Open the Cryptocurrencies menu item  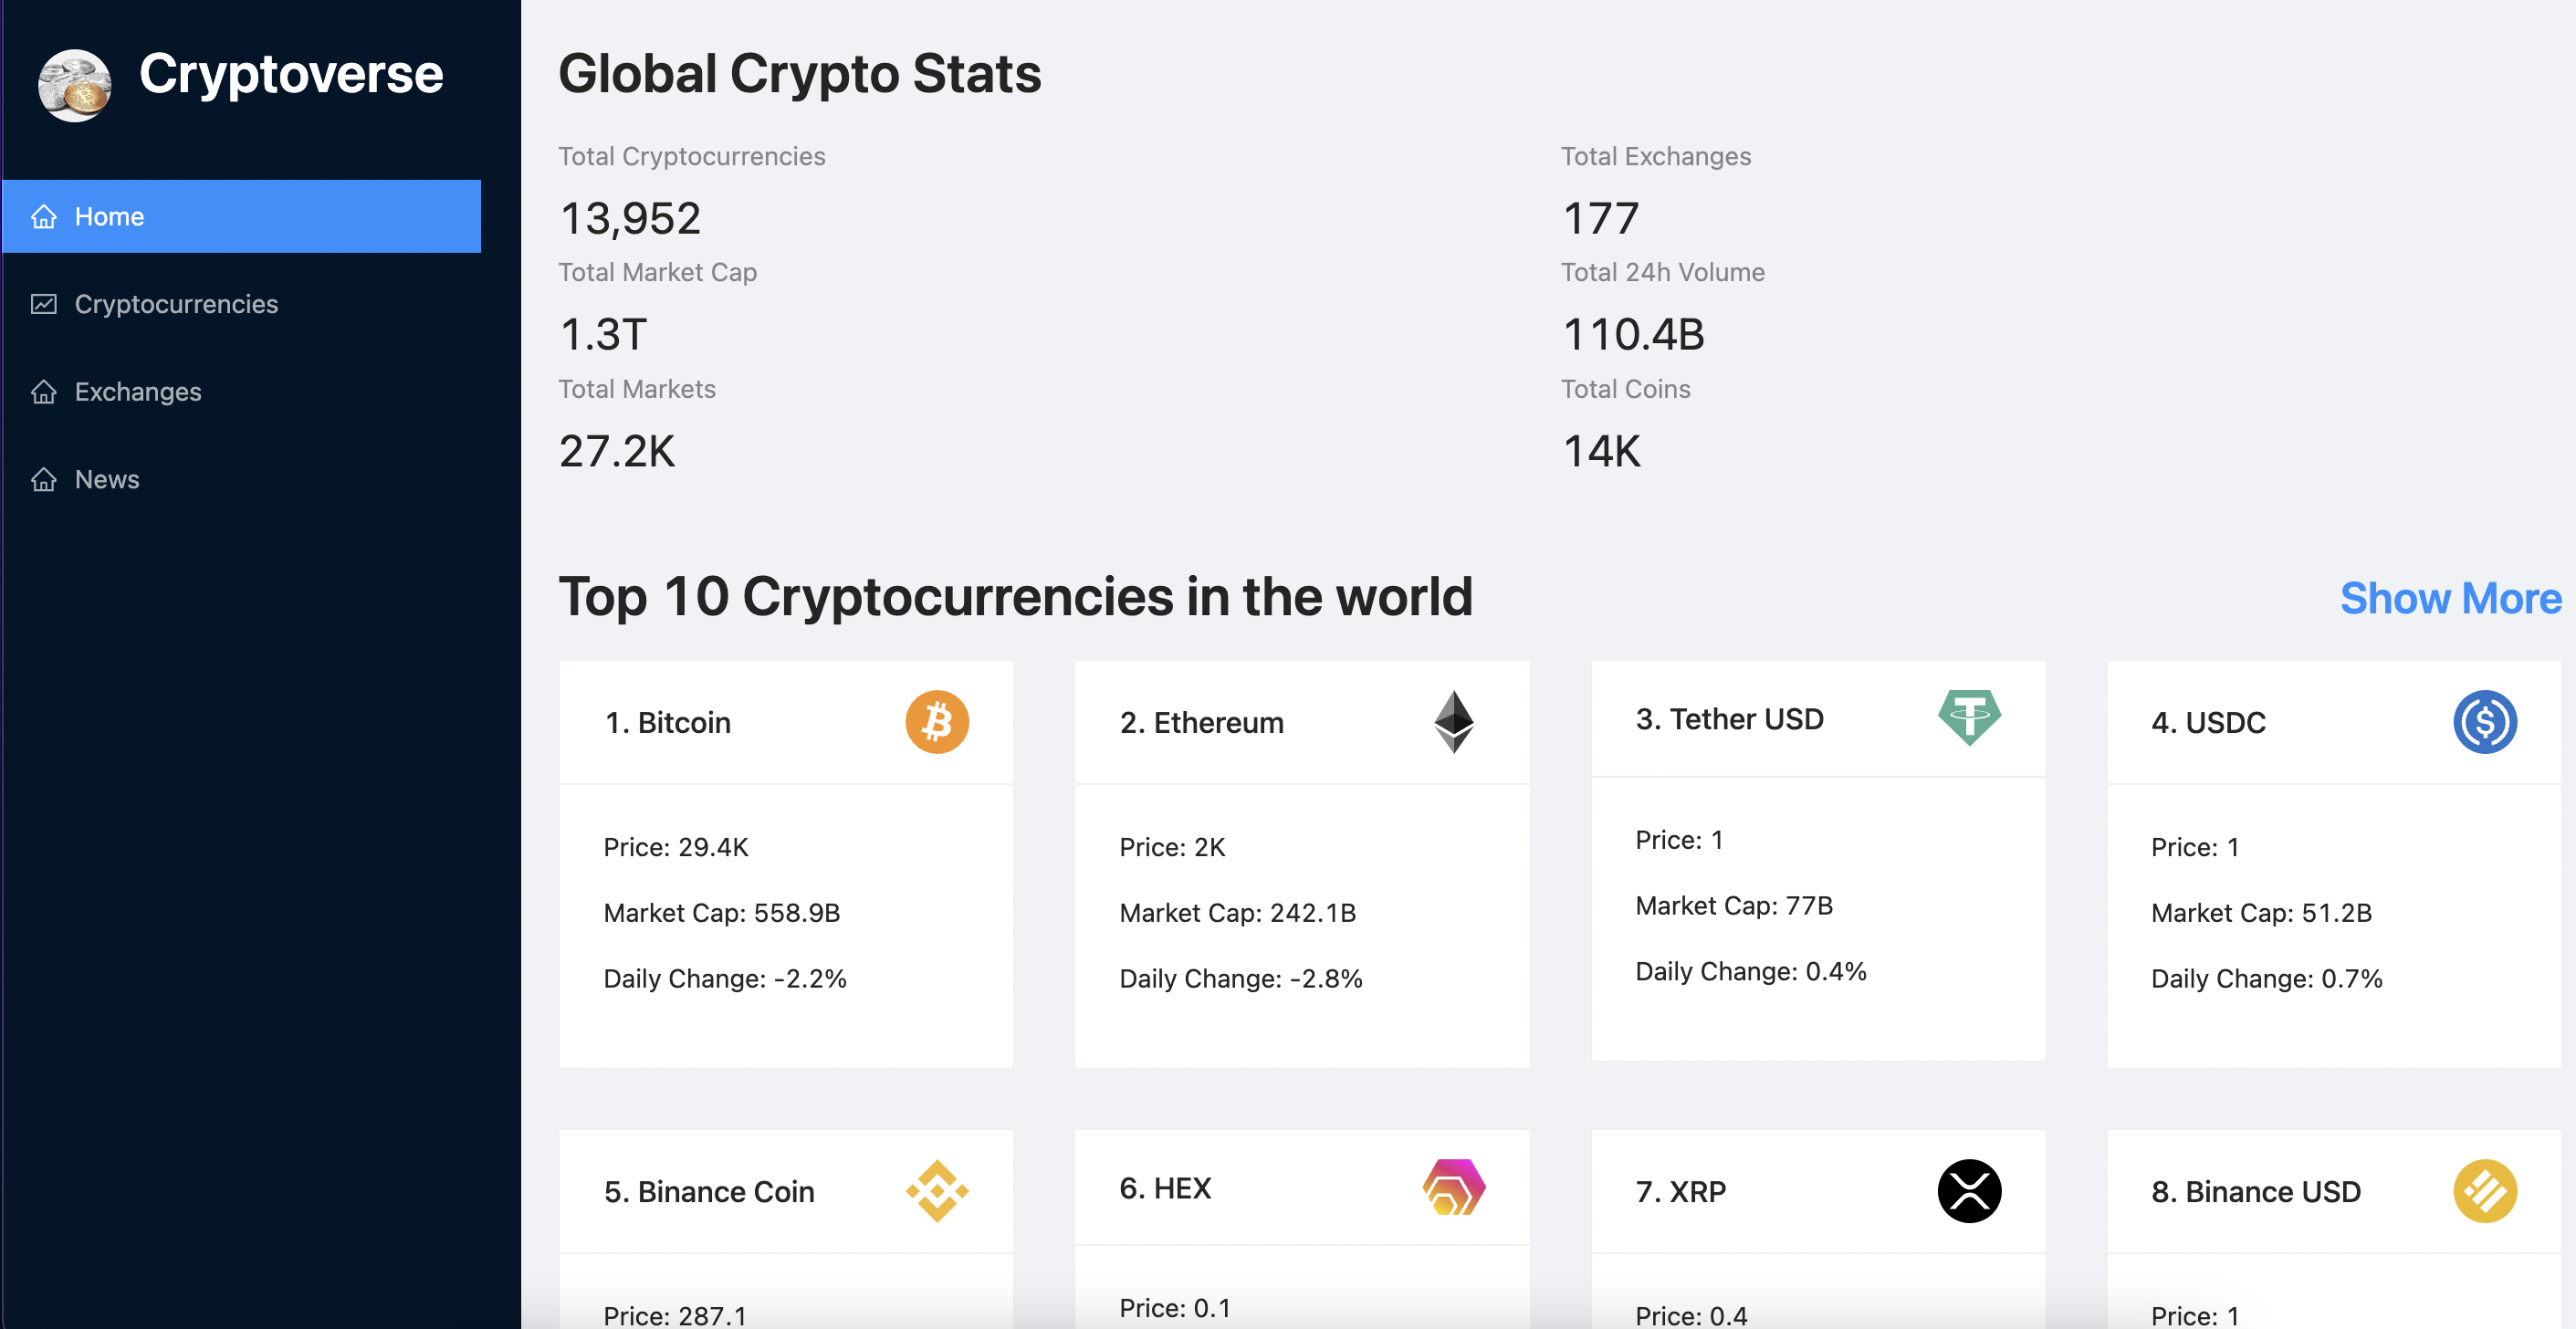(x=174, y=303)
